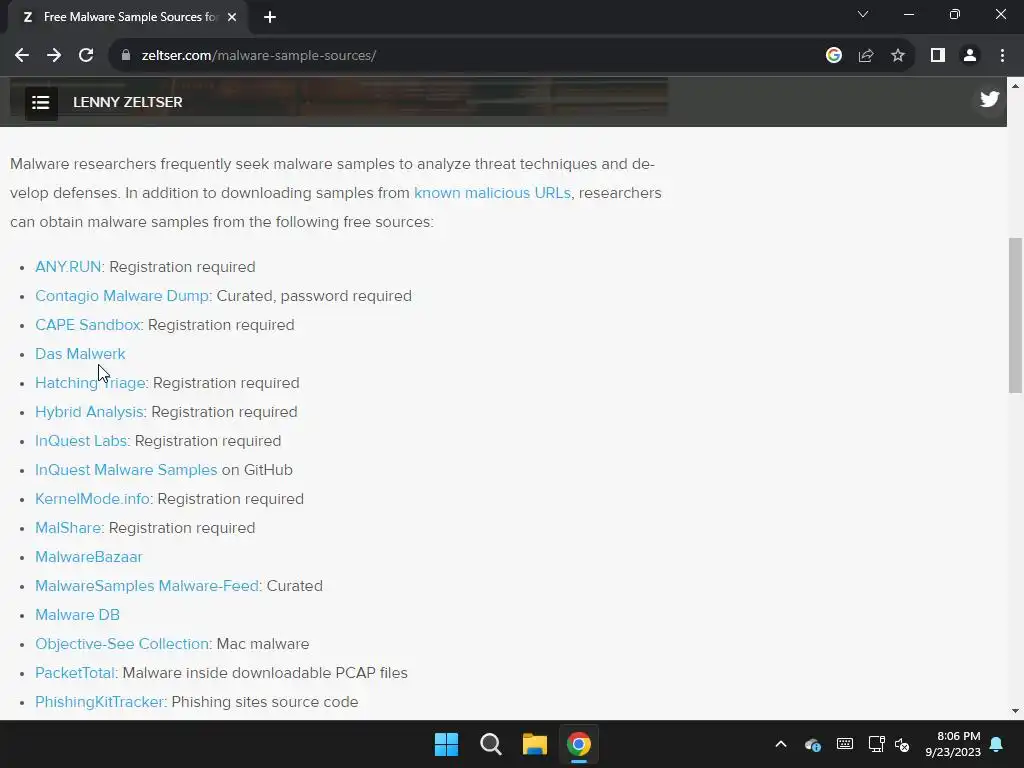The image size is (1024, 768).
Task: Click the page vertical scrollbar thumb
Action: (x=1015, y=315)
